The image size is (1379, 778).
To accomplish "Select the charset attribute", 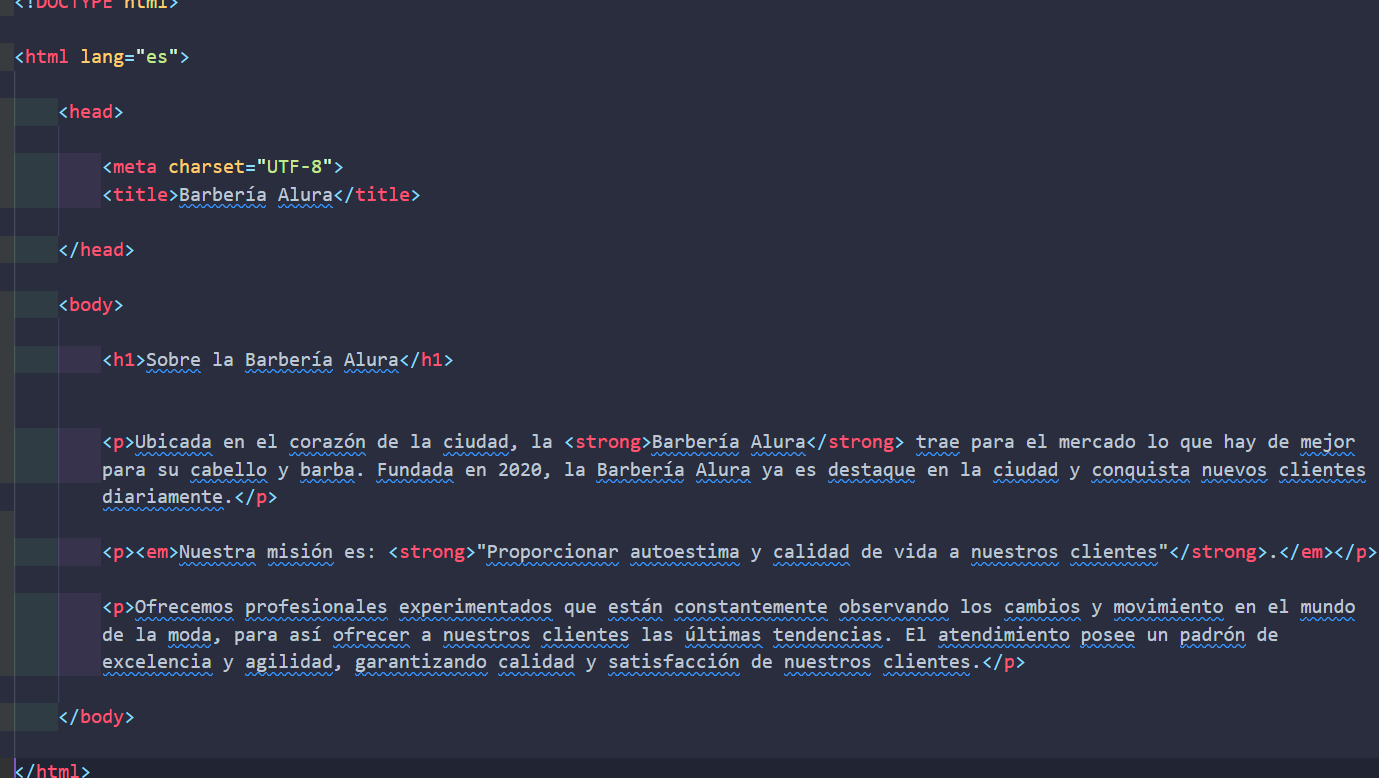I will pos(206,167).
